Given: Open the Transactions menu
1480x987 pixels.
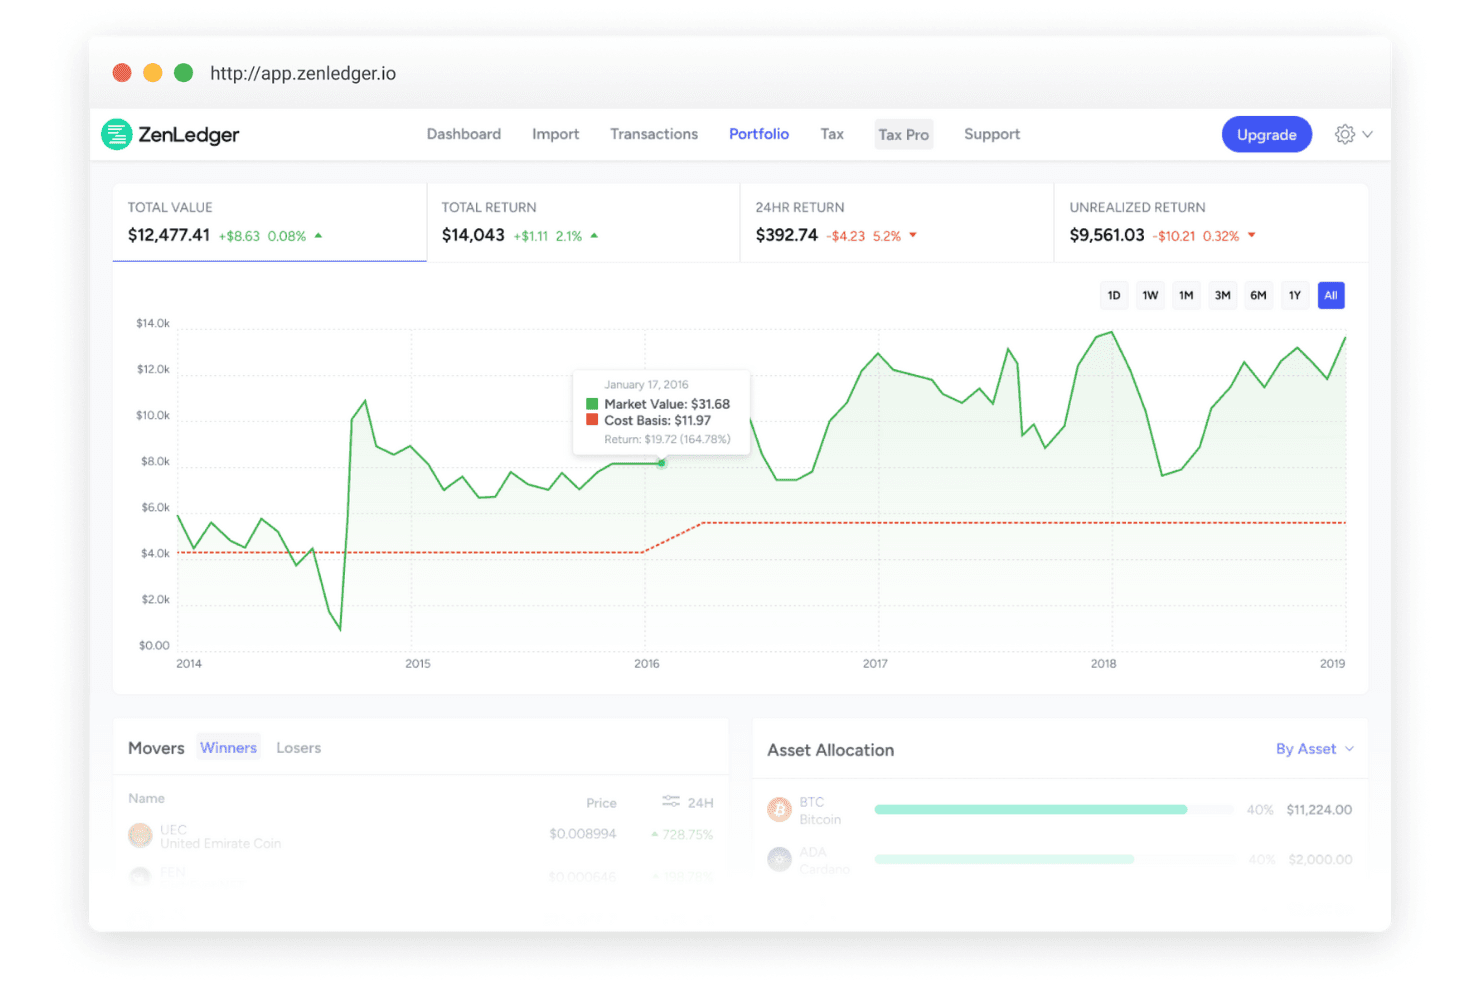Looking at the screenshot, I should (x=654, y=134).
